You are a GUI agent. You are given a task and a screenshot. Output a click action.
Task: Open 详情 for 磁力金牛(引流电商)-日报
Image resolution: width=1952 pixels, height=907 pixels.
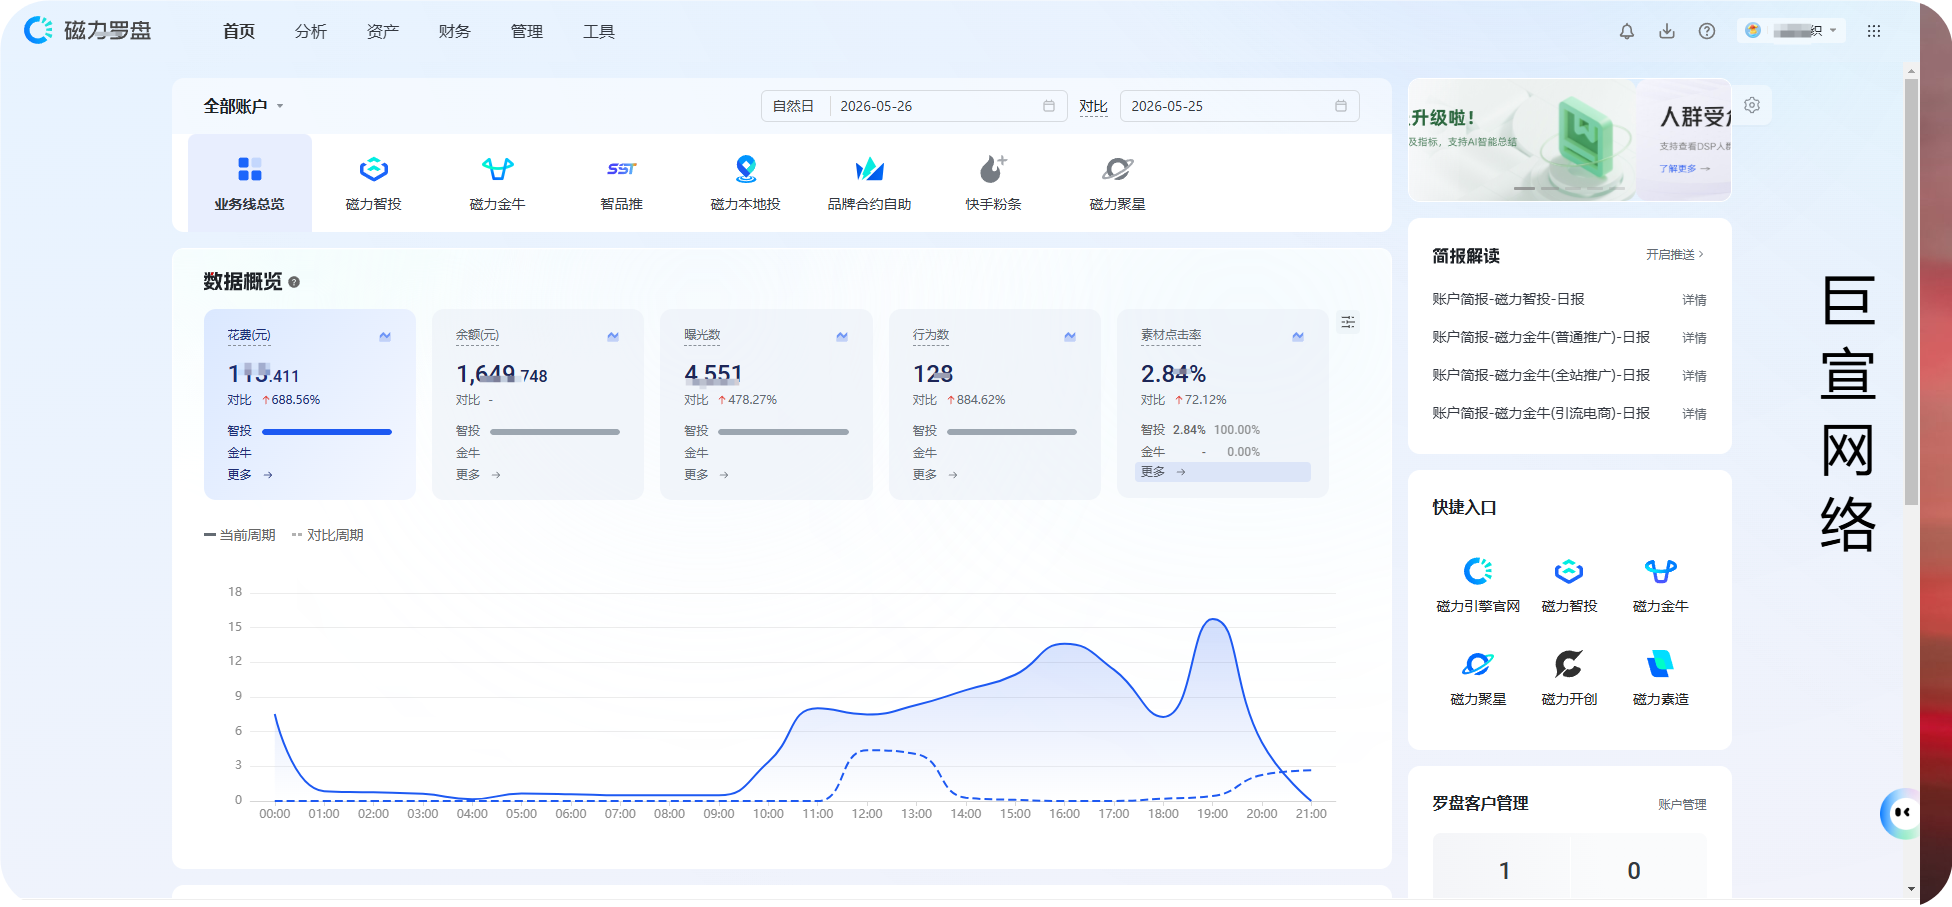pos(1694,414)
